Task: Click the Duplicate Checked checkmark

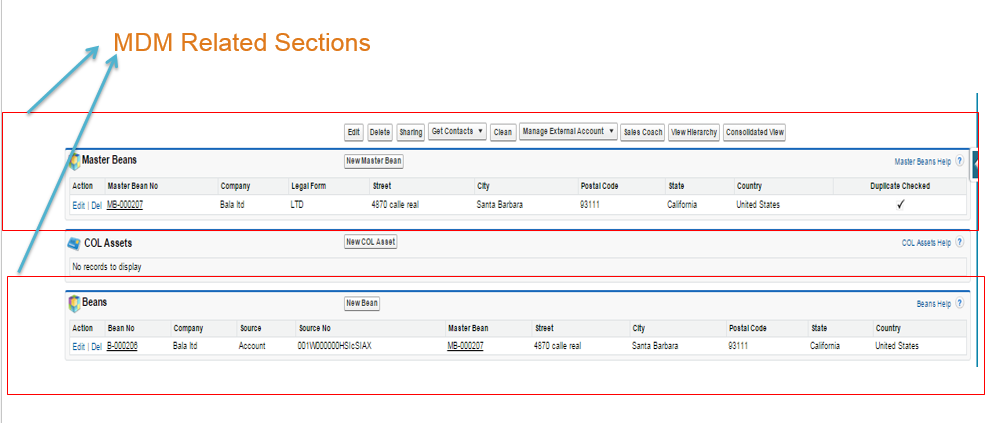Action: [900, 205]
